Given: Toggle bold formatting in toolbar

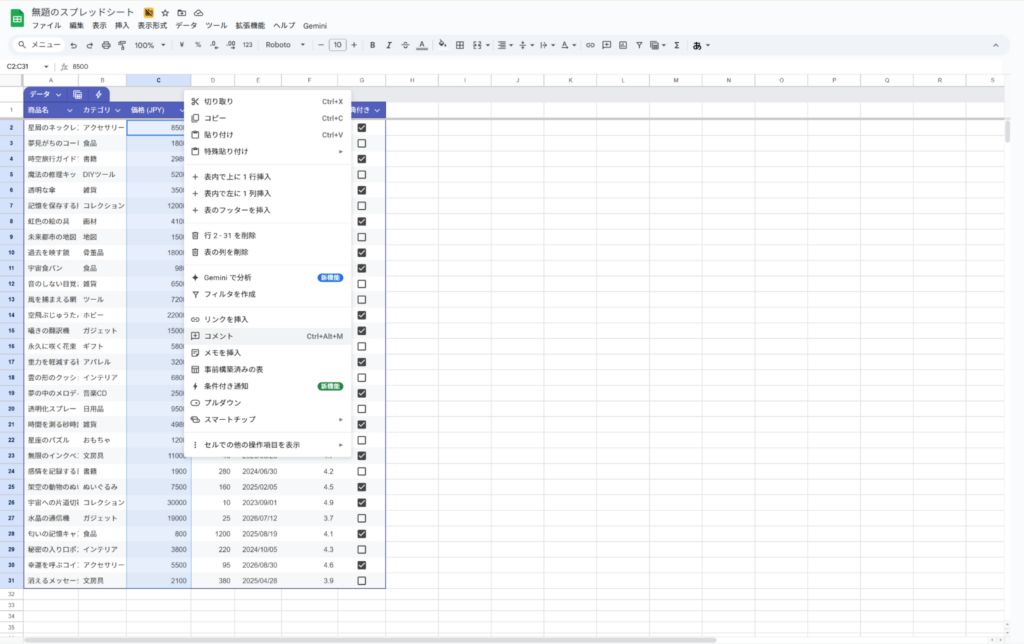Looking at the screenshot, I should coord(372,45).
